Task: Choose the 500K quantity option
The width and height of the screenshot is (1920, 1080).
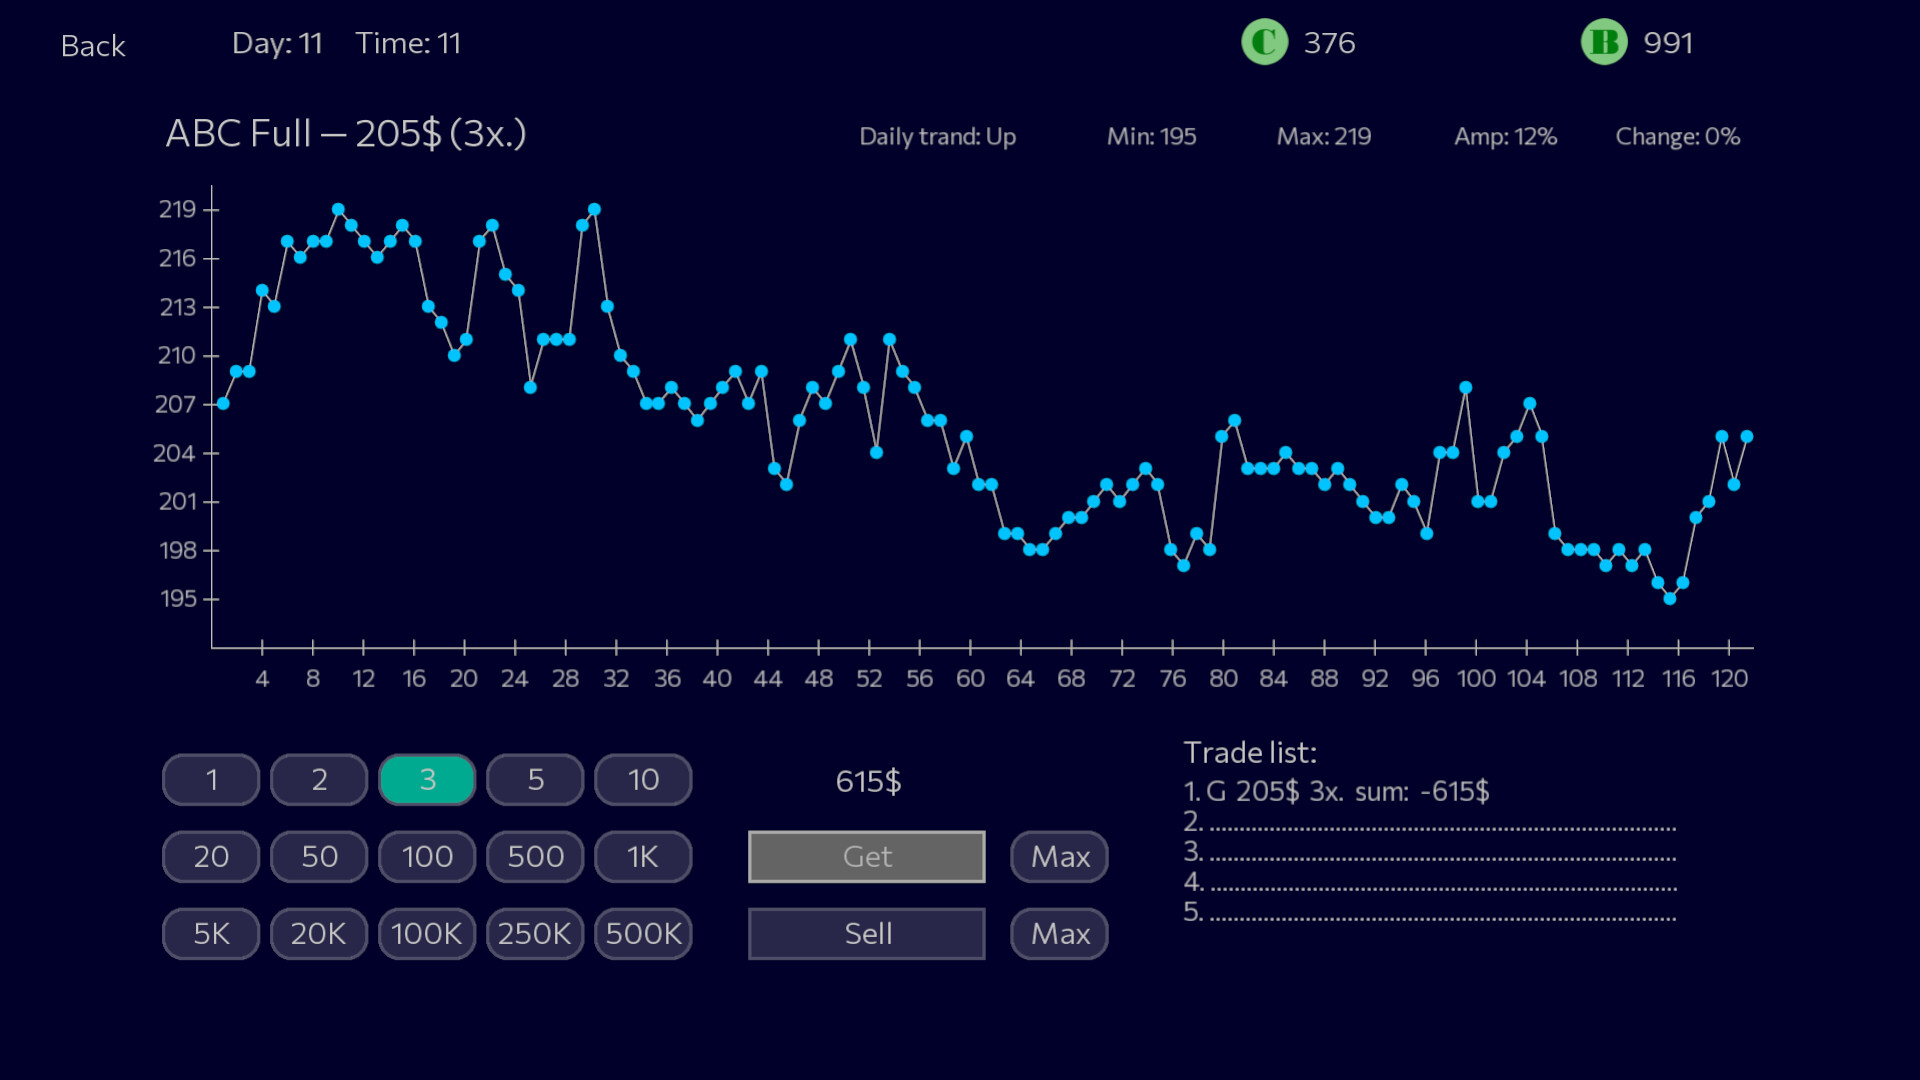Action: (643, 933)
